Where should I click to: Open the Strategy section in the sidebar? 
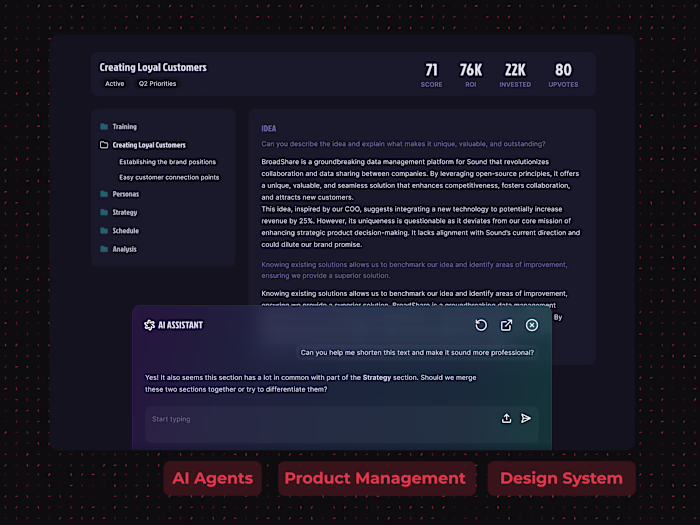125,212
